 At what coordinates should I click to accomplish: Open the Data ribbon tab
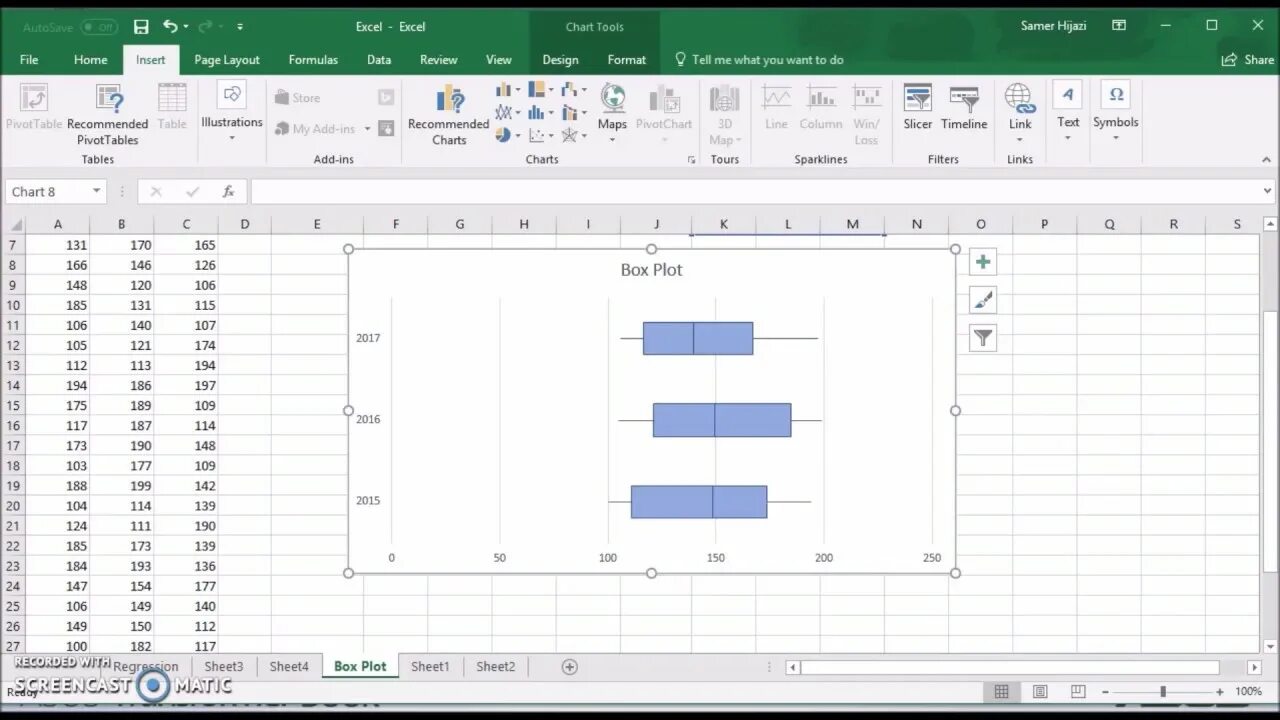point(379,60)
